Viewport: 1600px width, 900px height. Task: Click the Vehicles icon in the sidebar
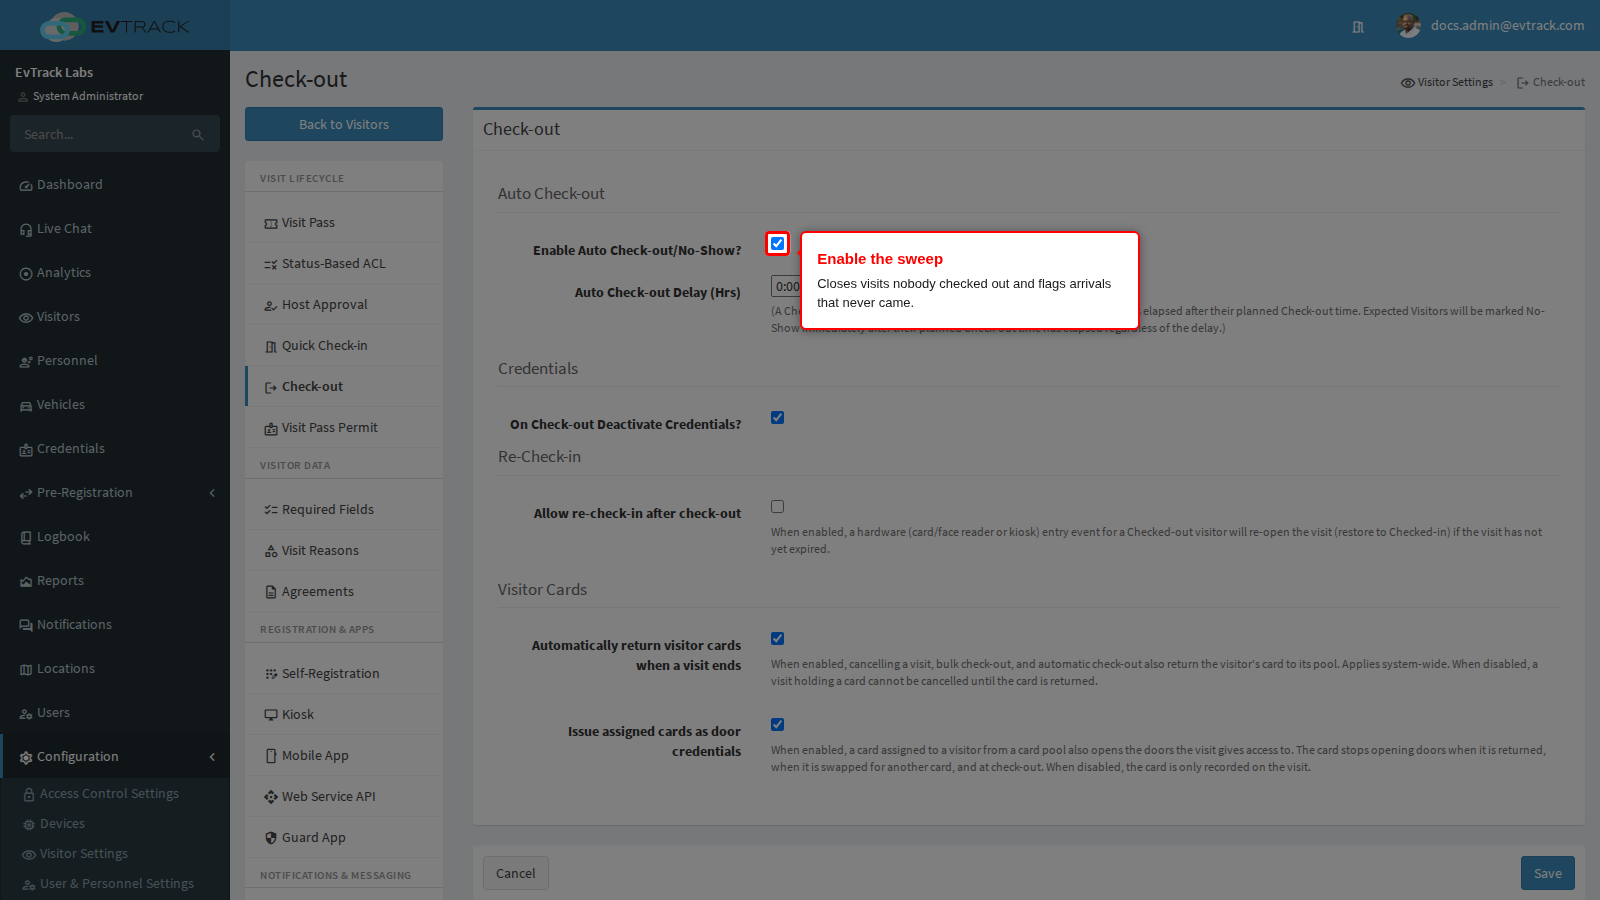26,406
